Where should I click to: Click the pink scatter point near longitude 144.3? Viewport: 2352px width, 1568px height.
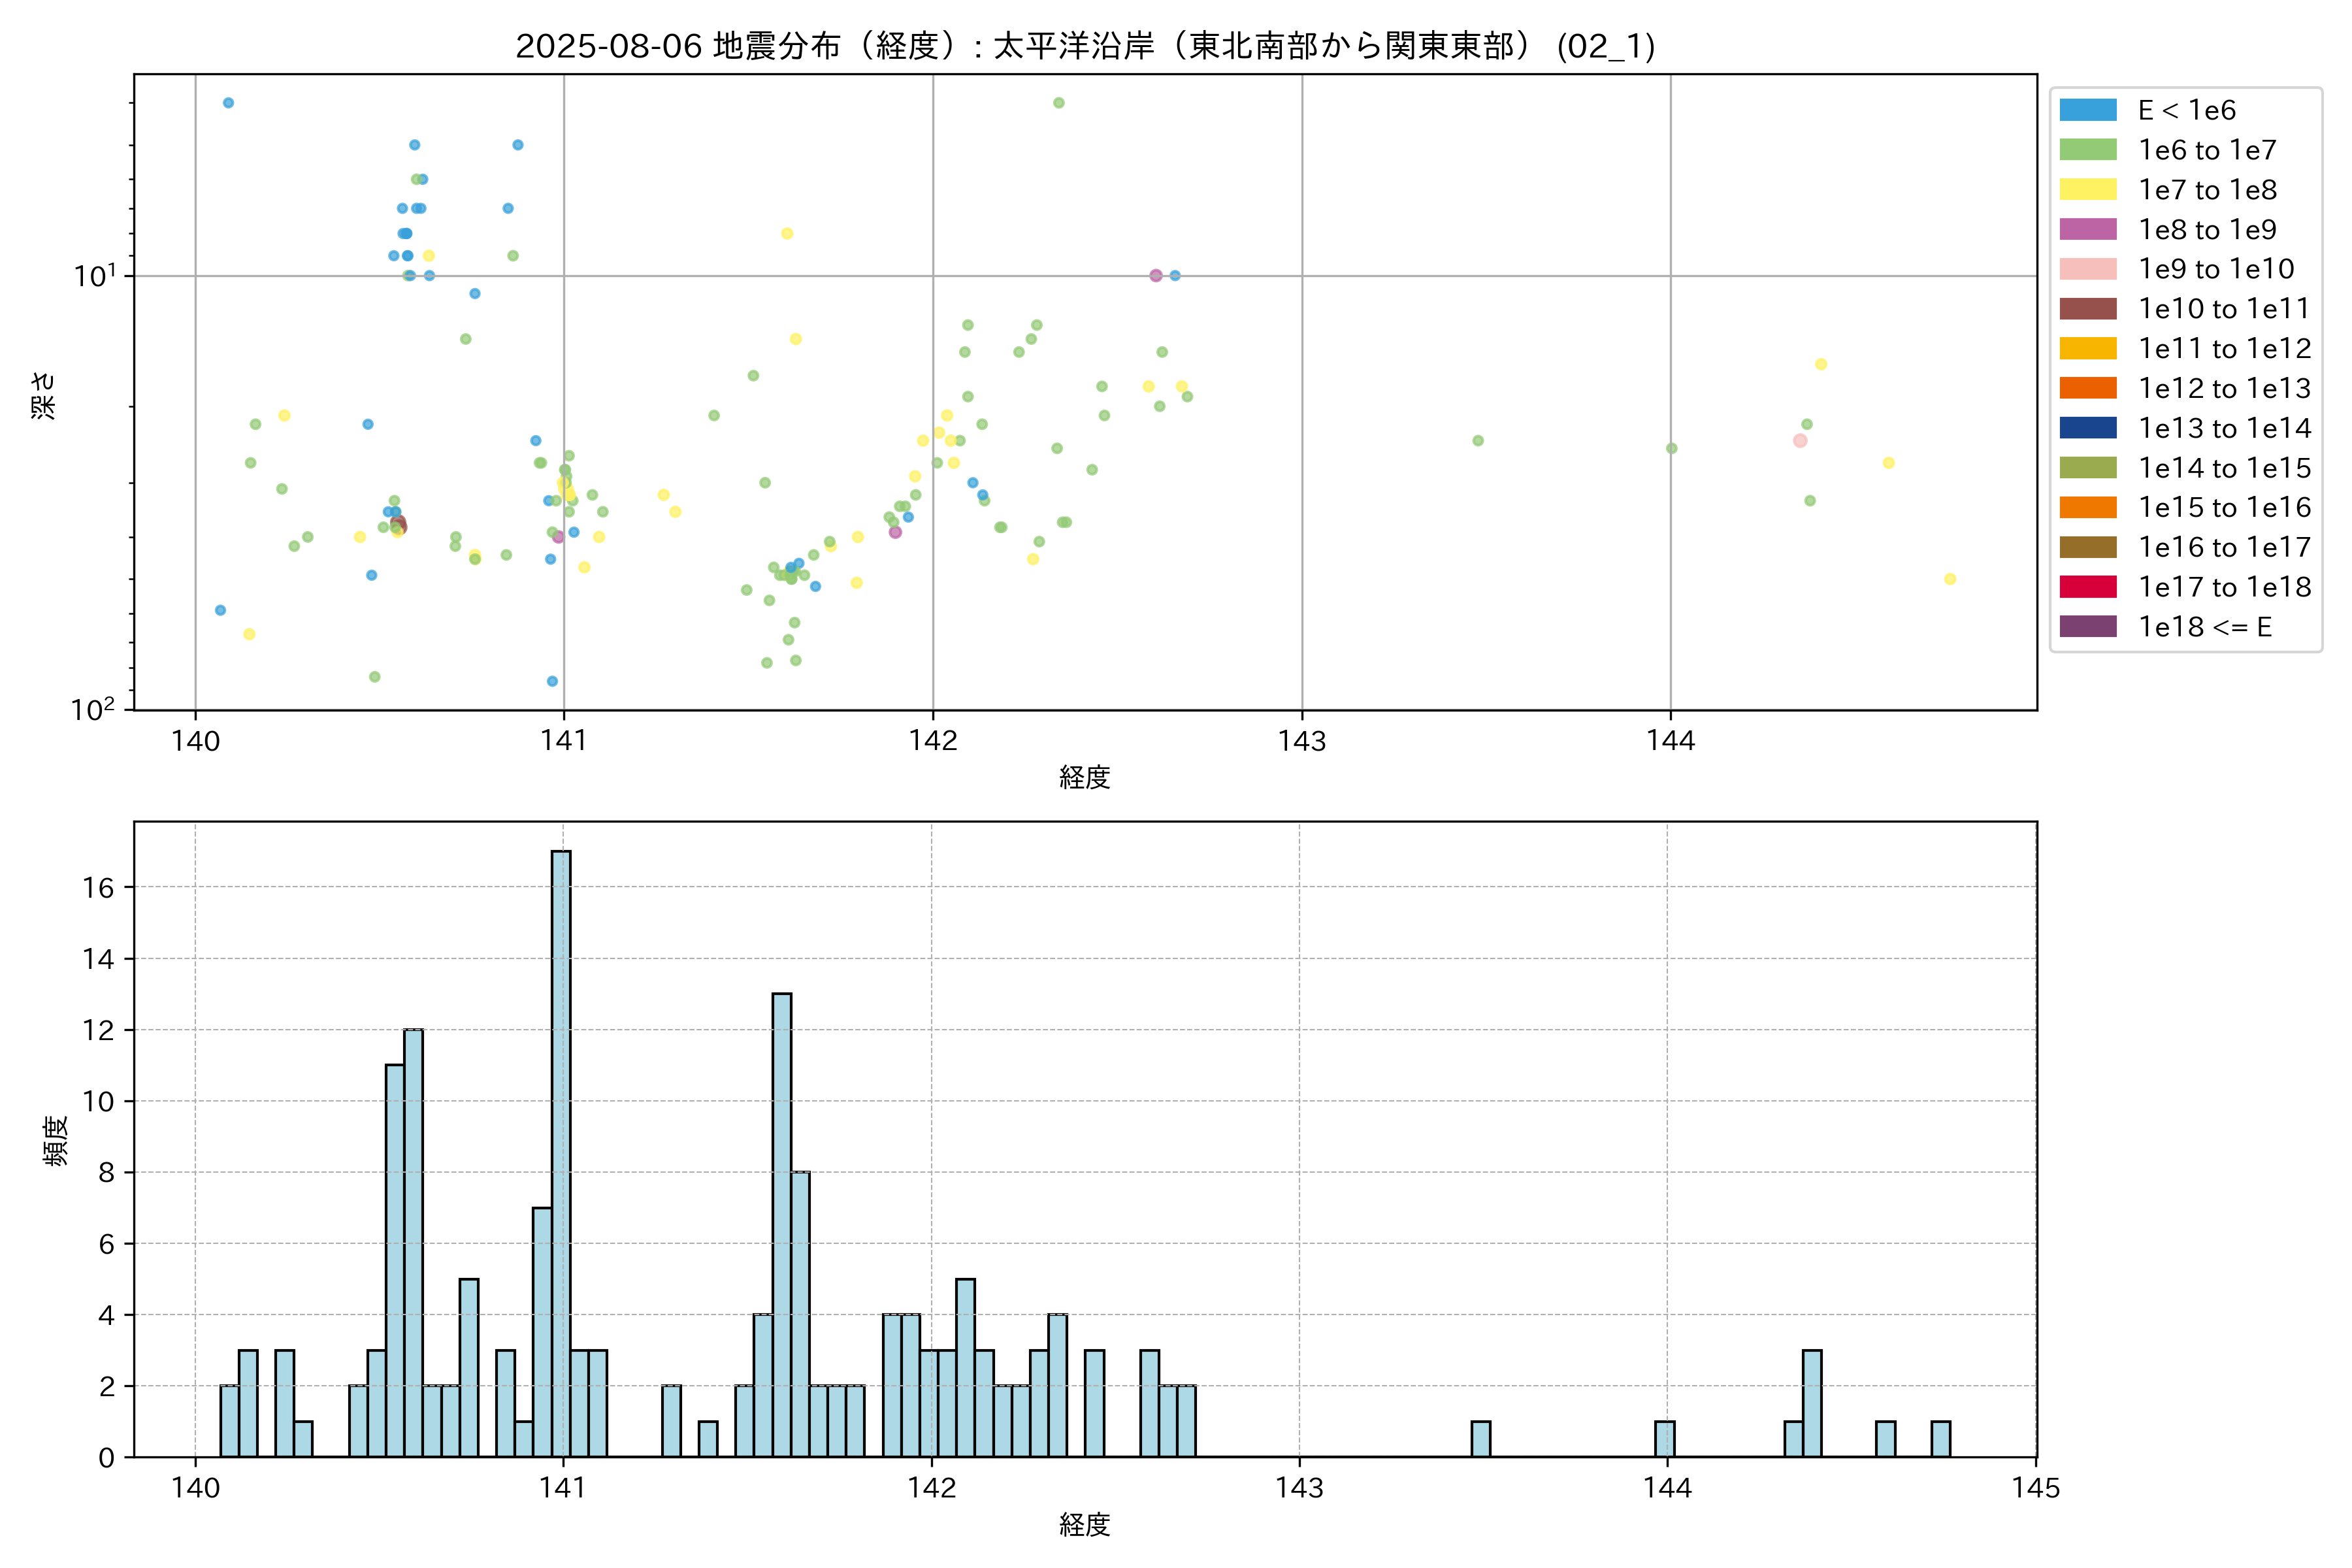tap(1800, 441)
